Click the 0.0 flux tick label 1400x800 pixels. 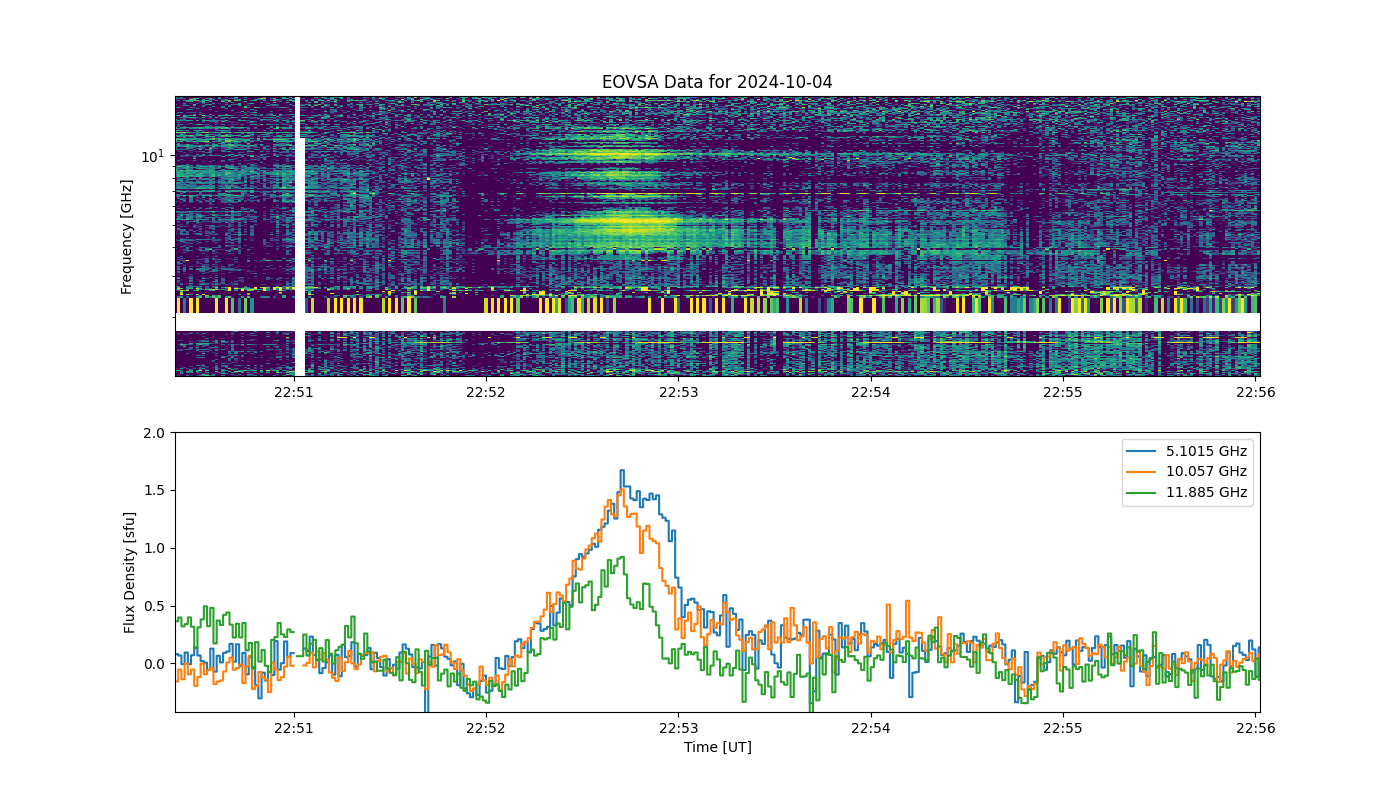click(x=154, y=664)
